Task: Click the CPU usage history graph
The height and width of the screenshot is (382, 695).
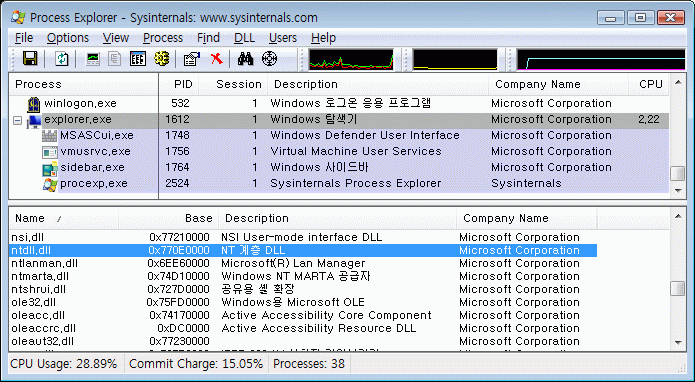Action: click(x=351, y=59)
